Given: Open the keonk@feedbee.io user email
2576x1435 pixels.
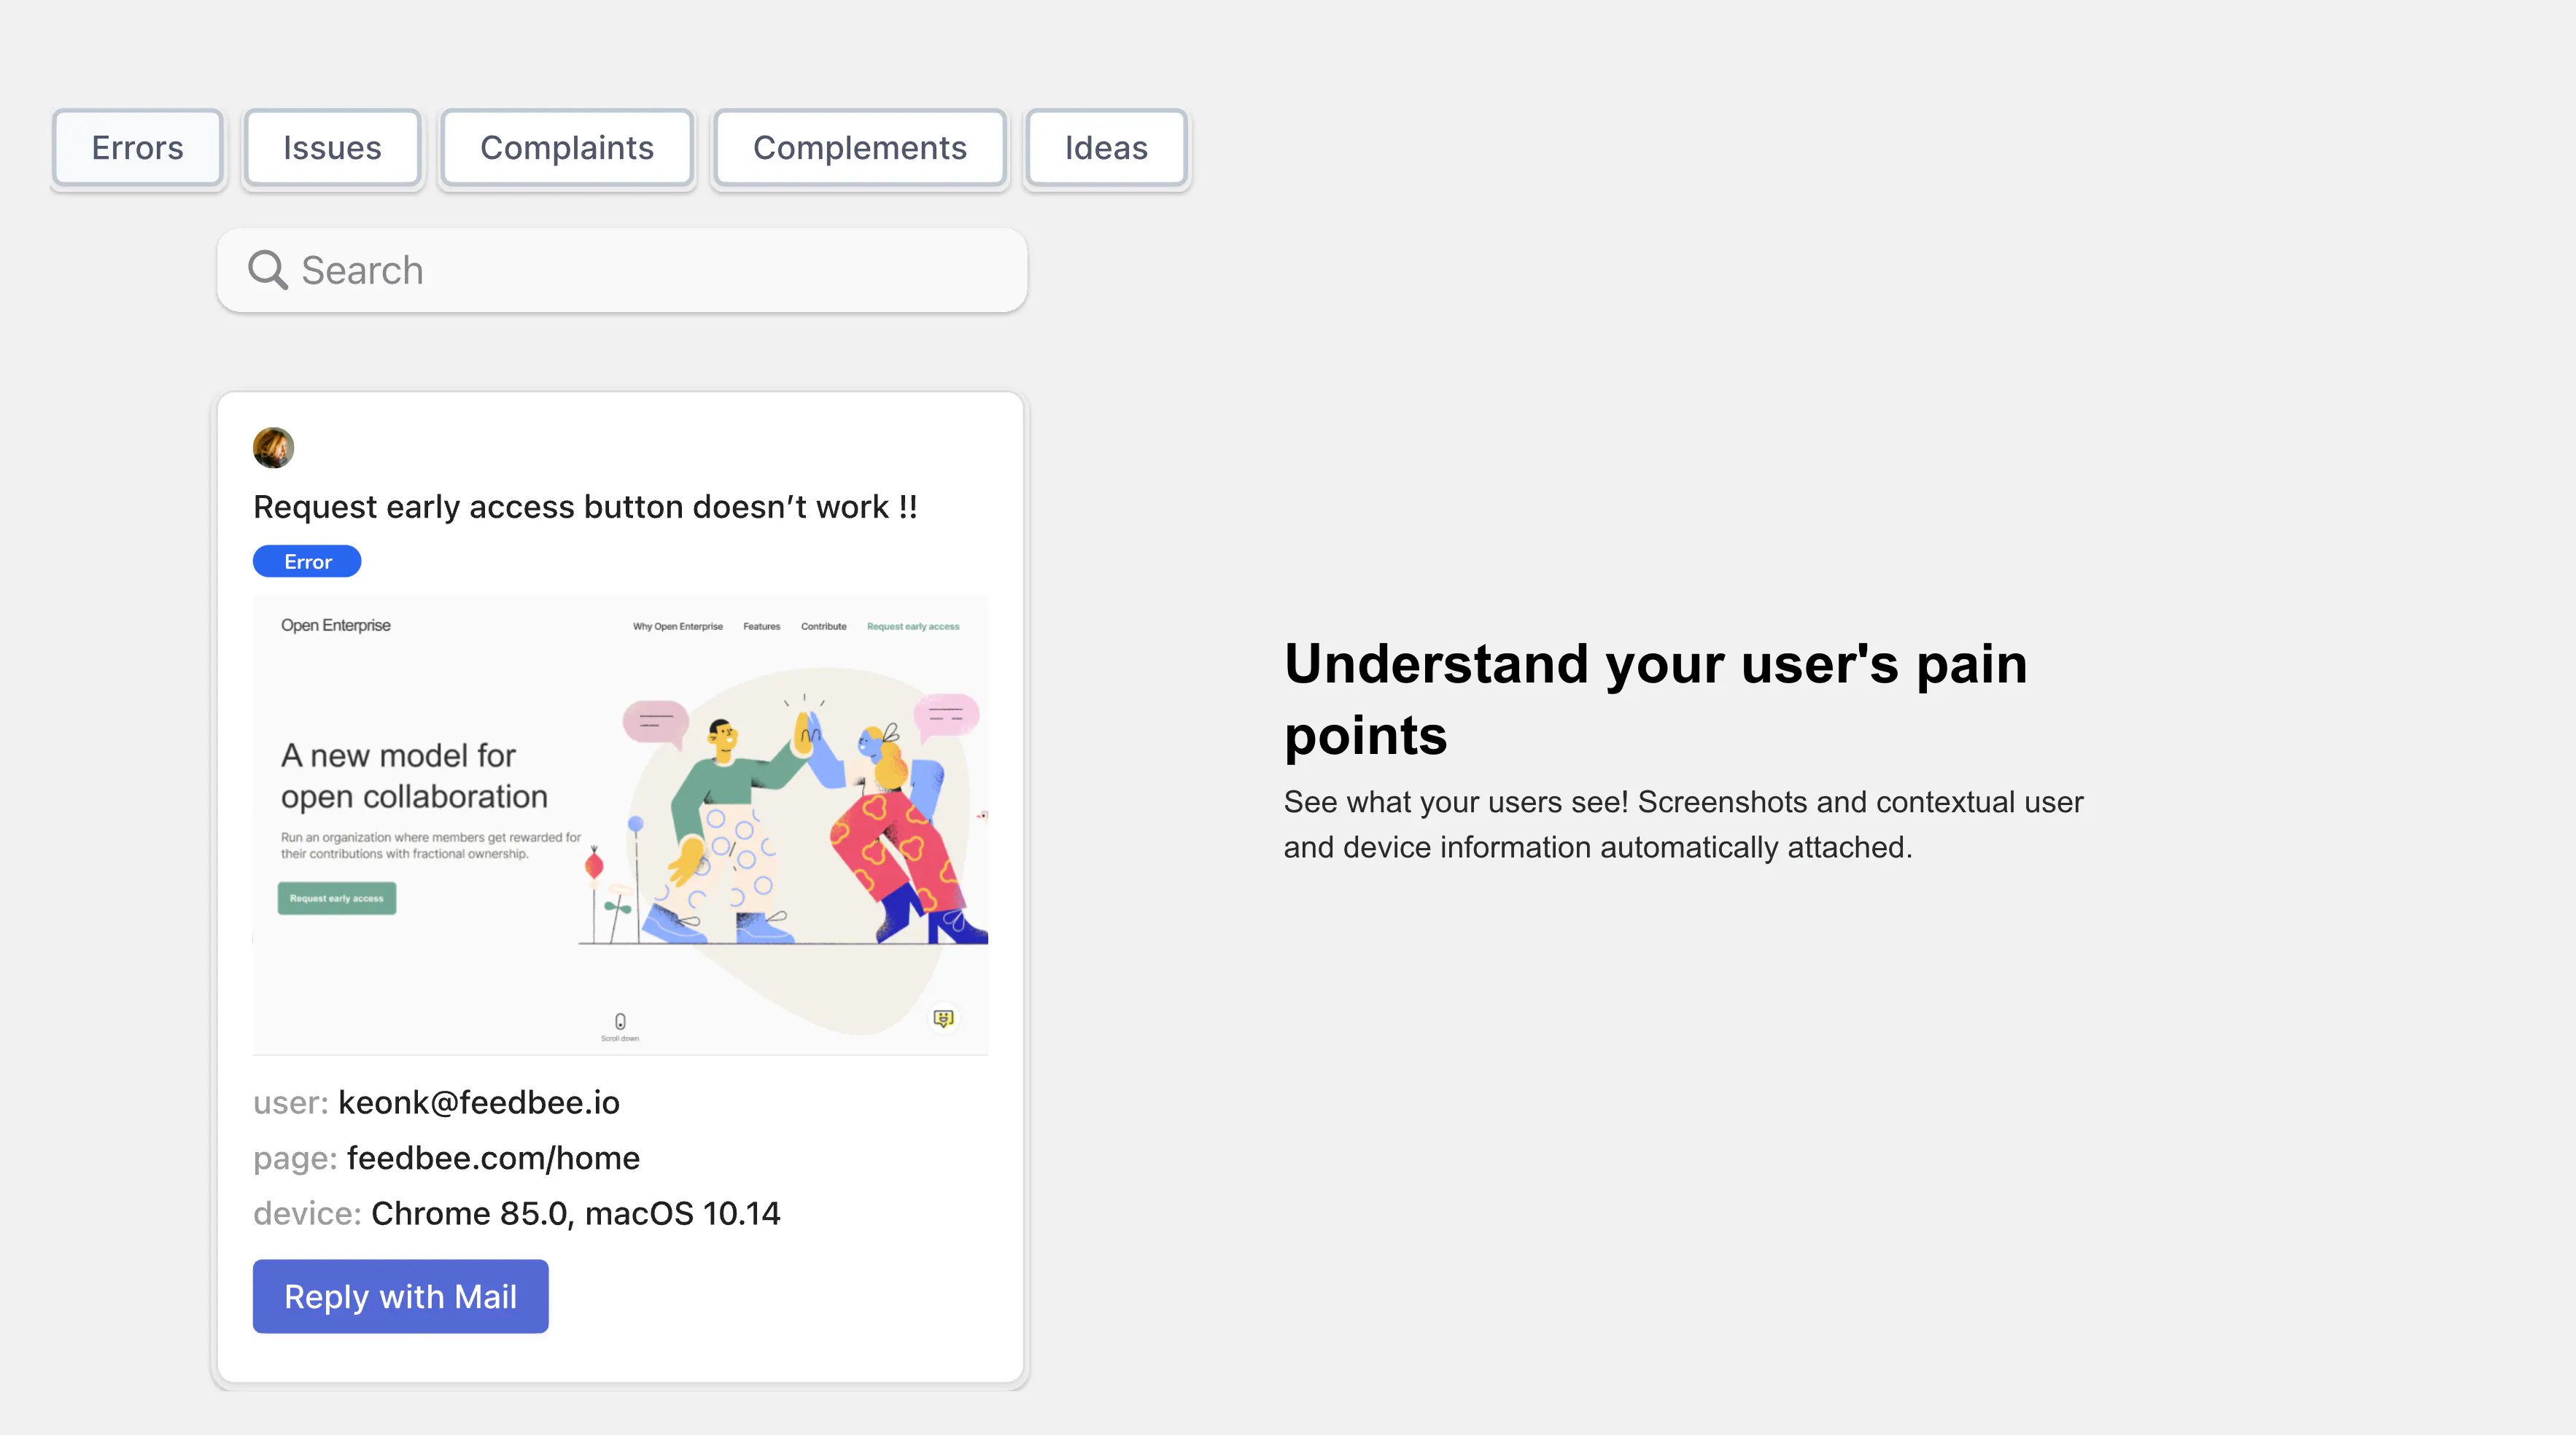Looking at the screenshot, I should pos(479,1102).
